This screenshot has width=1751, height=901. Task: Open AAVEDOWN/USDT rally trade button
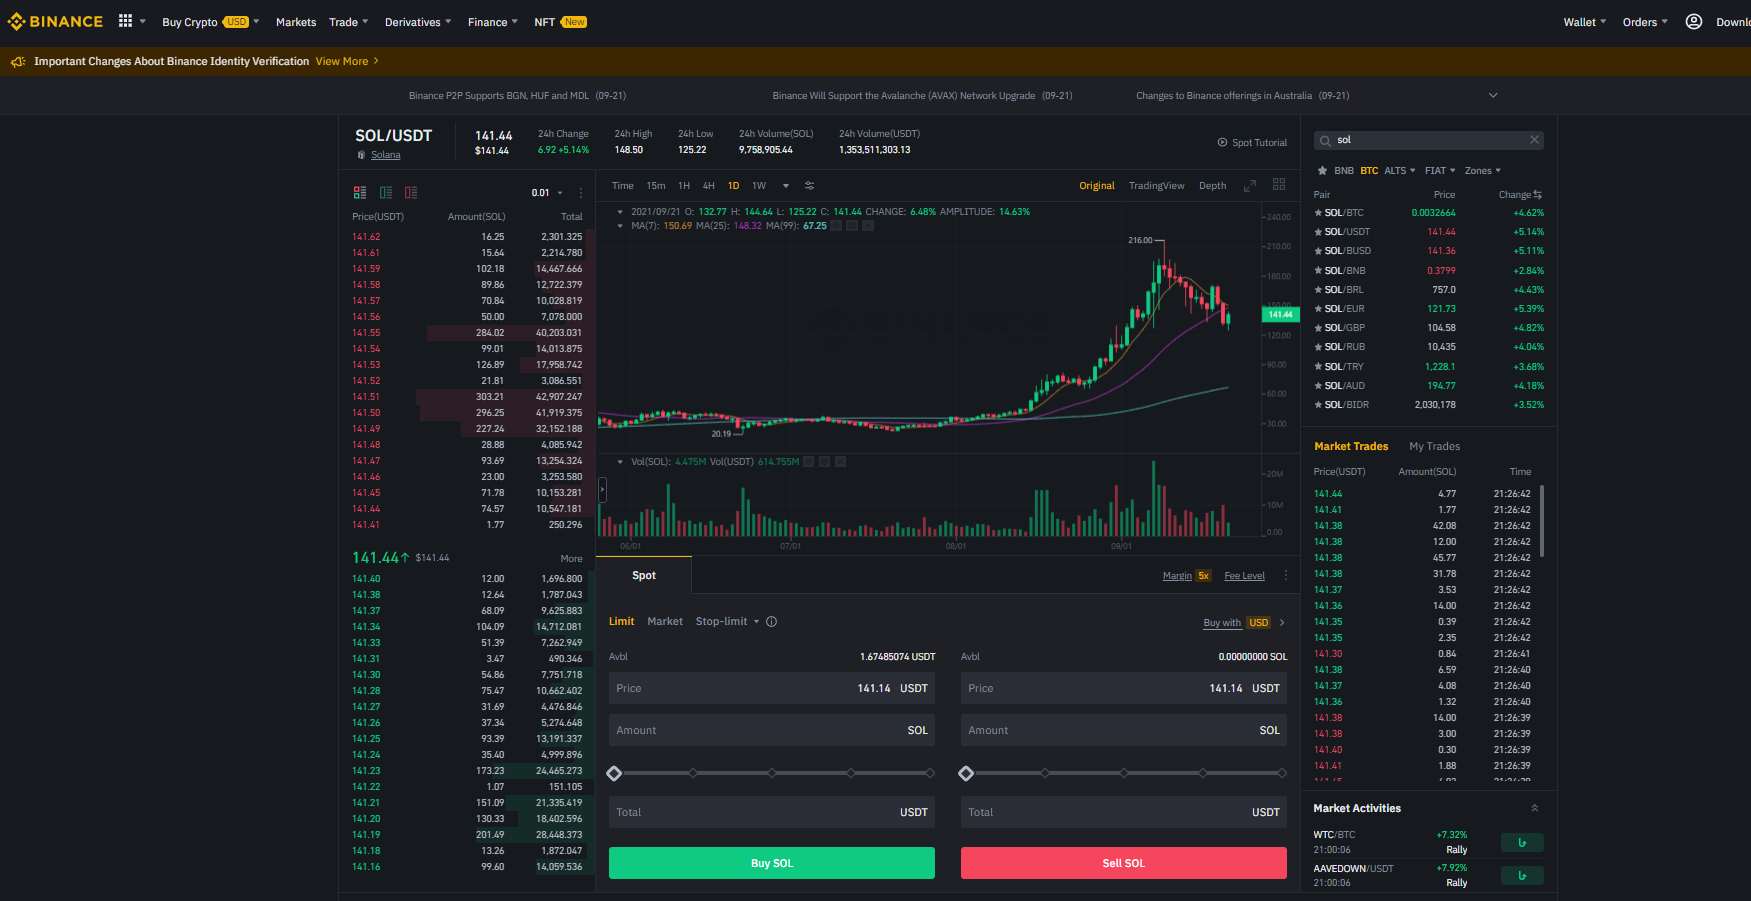coord(1522,876)
